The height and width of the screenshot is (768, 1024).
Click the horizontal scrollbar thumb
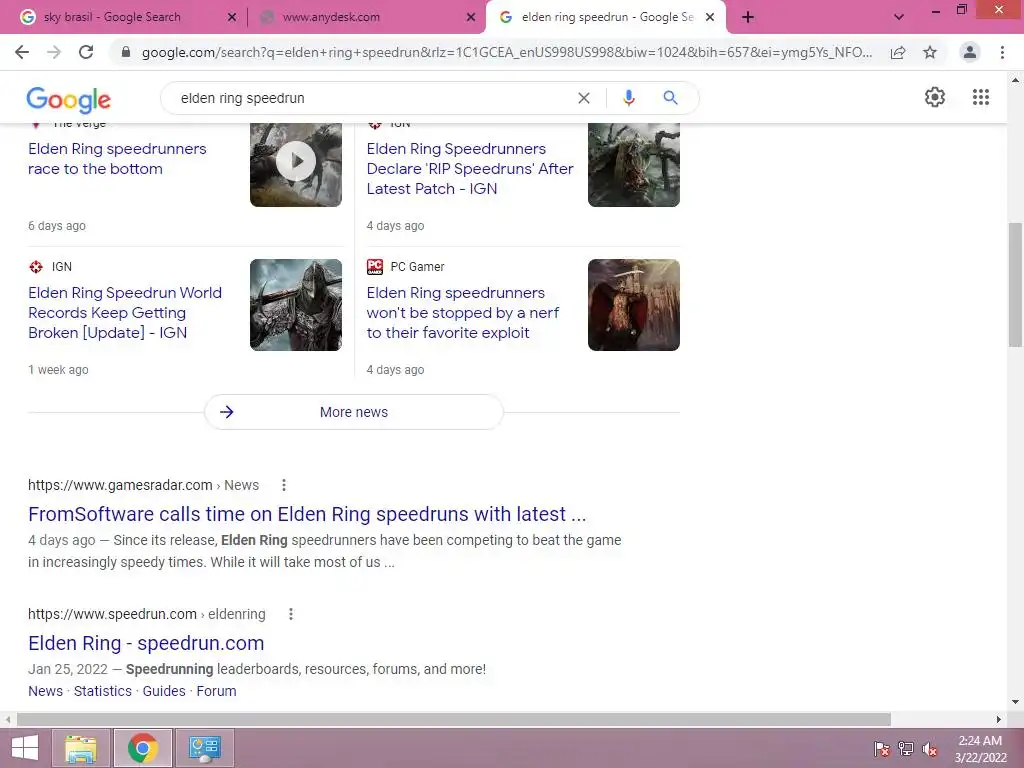[454, 719]
